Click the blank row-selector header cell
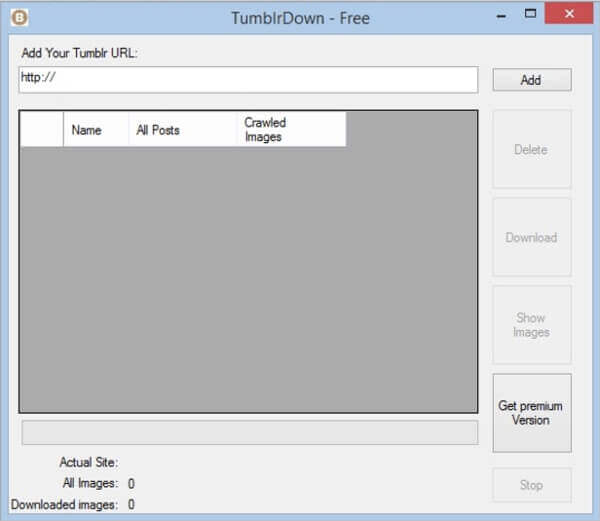This screenshot has width=600, height=521. [x=42, y=129]
